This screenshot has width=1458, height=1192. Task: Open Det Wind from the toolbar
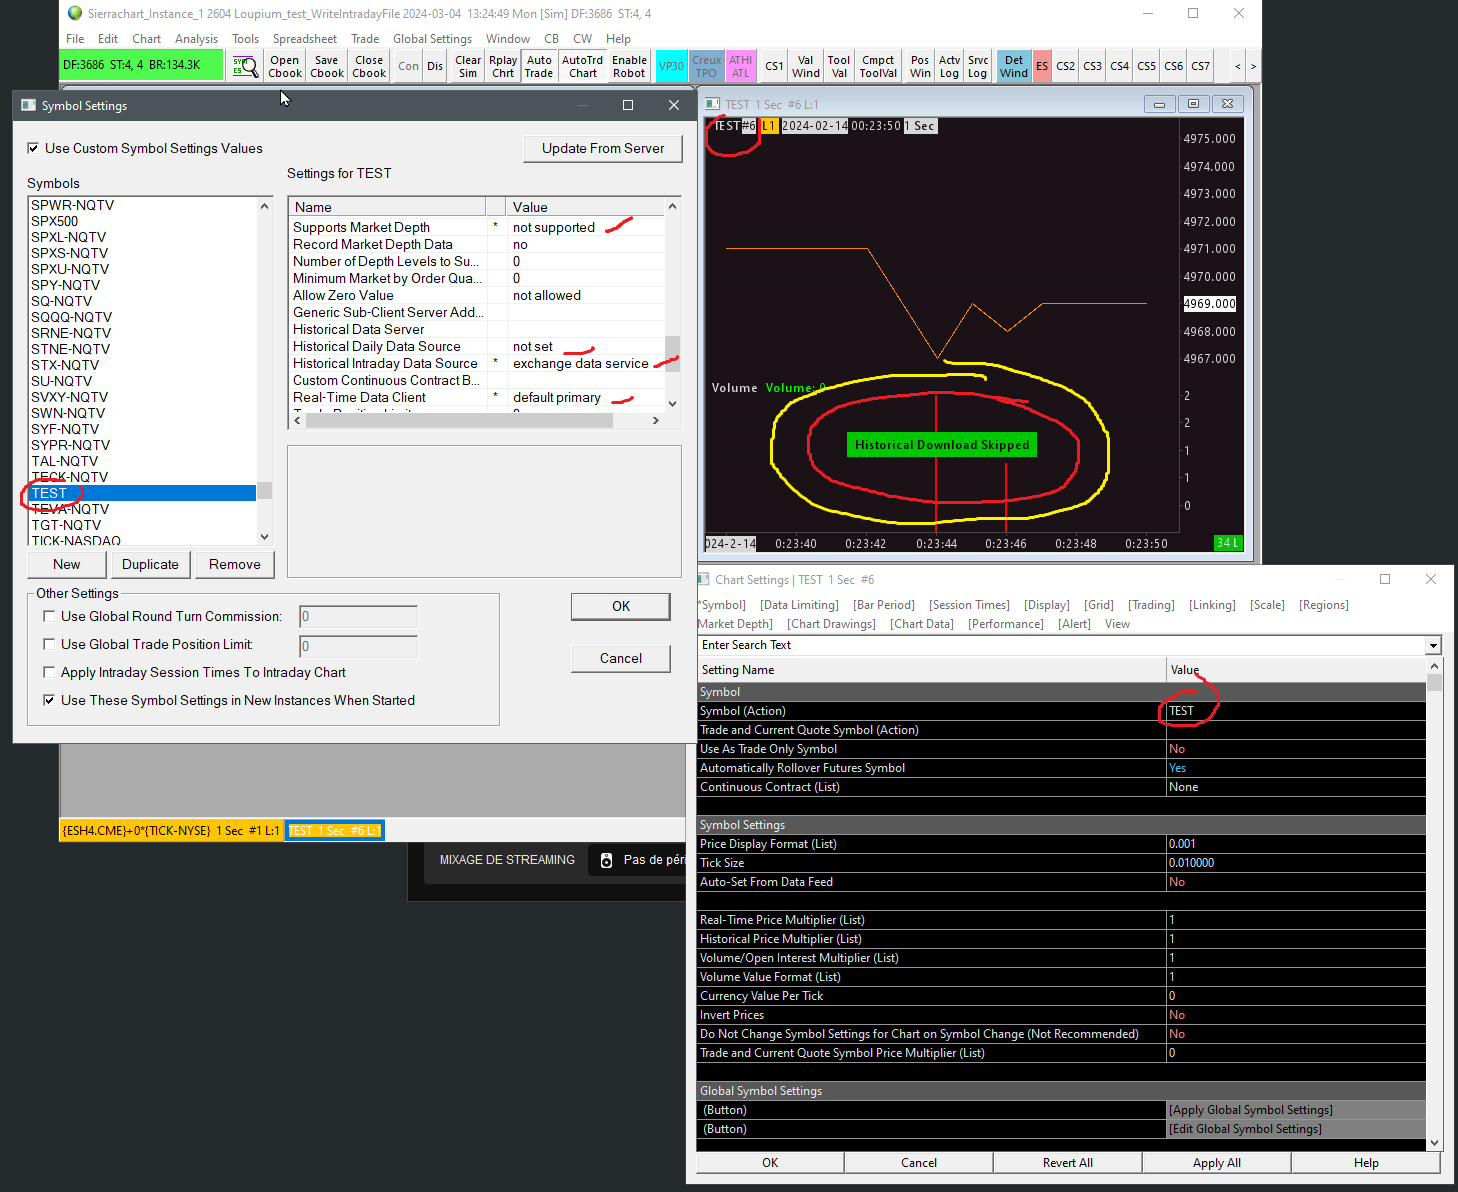[x=1013, y=67]
